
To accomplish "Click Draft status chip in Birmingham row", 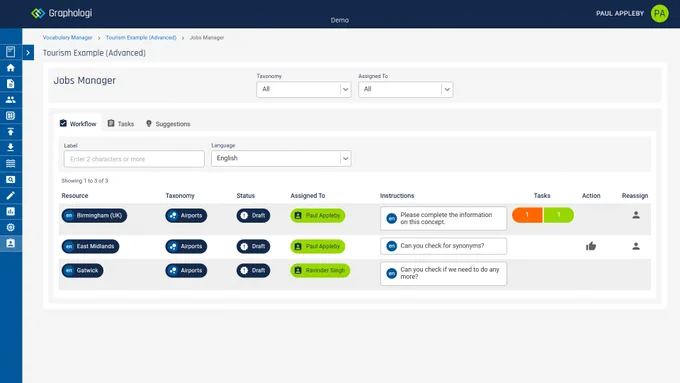I will (253, 216).
